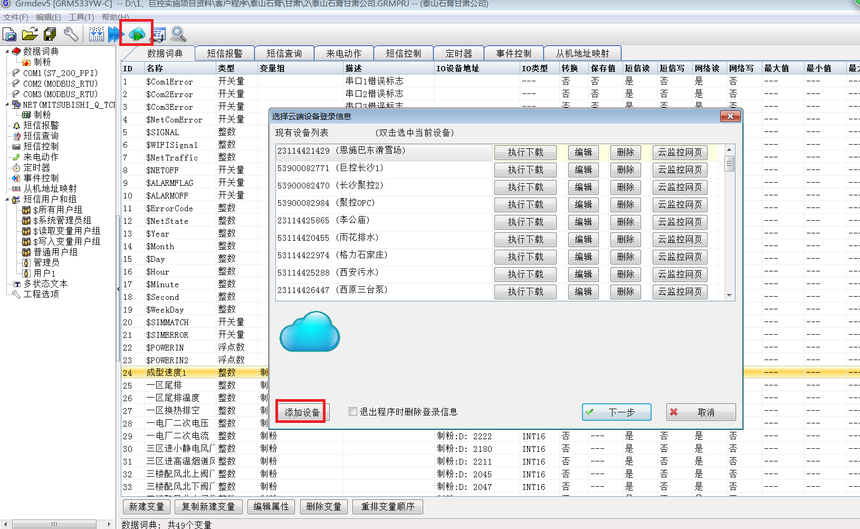This screenshot has height=529, width=860.
Task: Select 管理员 user in the tree
Action: pos(46,263)
